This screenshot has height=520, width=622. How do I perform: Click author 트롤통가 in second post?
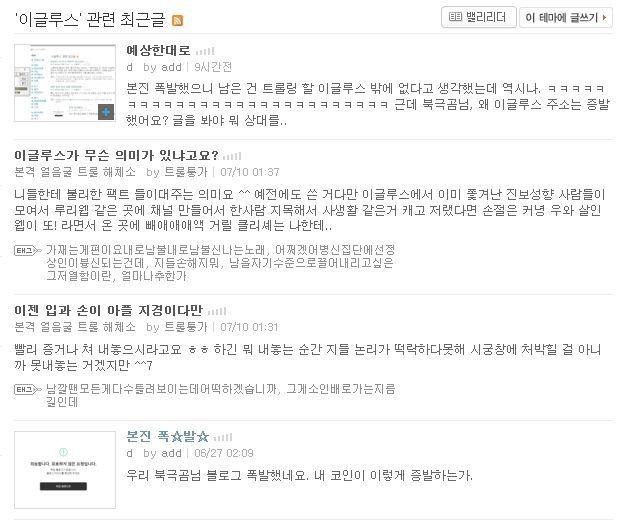[x=186, y=172]
